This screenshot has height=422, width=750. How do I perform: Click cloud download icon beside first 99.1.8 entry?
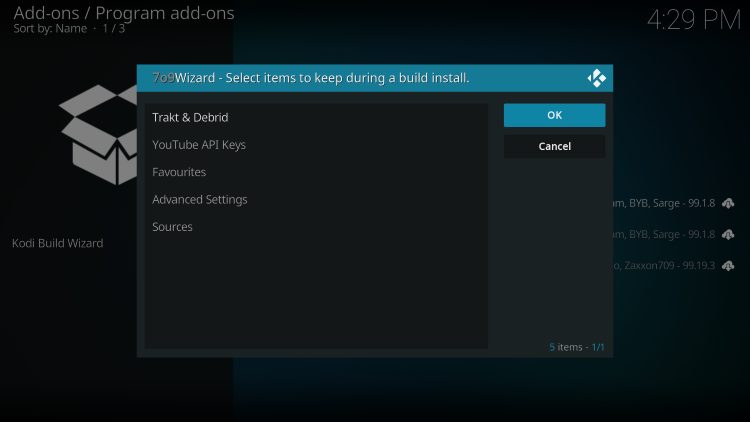(x=728, y=203)
